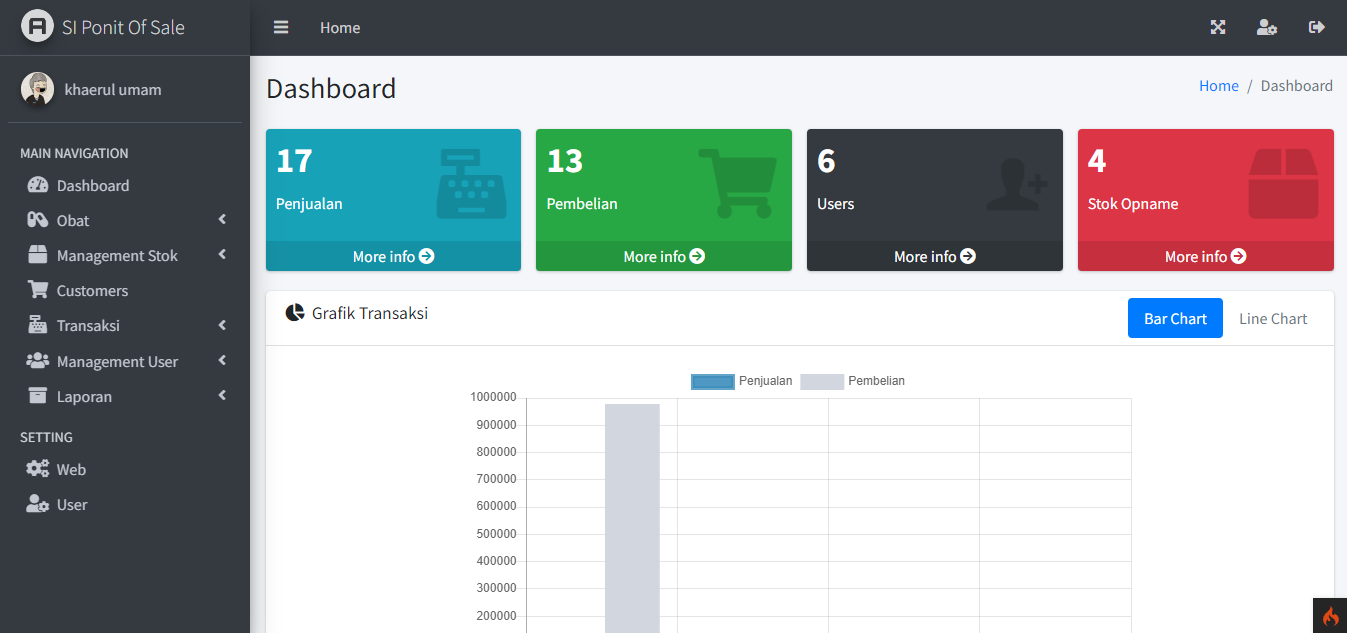Screen dimensions: 1347x633
Task: Enter fullscreen mode using expand icon
Action: 1218,28
